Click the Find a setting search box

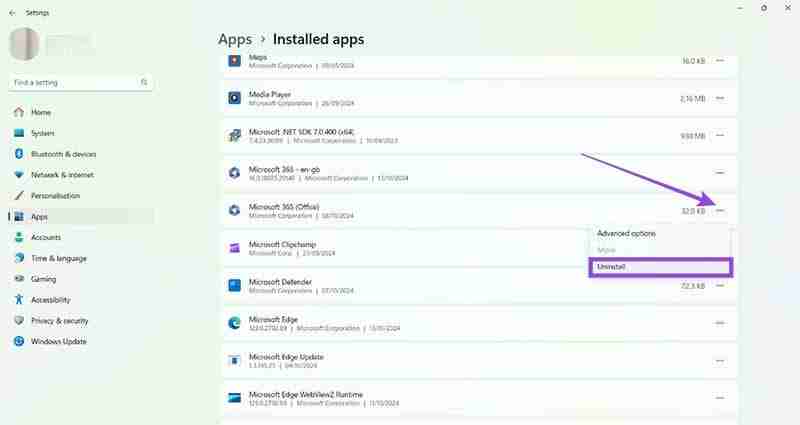80,82
